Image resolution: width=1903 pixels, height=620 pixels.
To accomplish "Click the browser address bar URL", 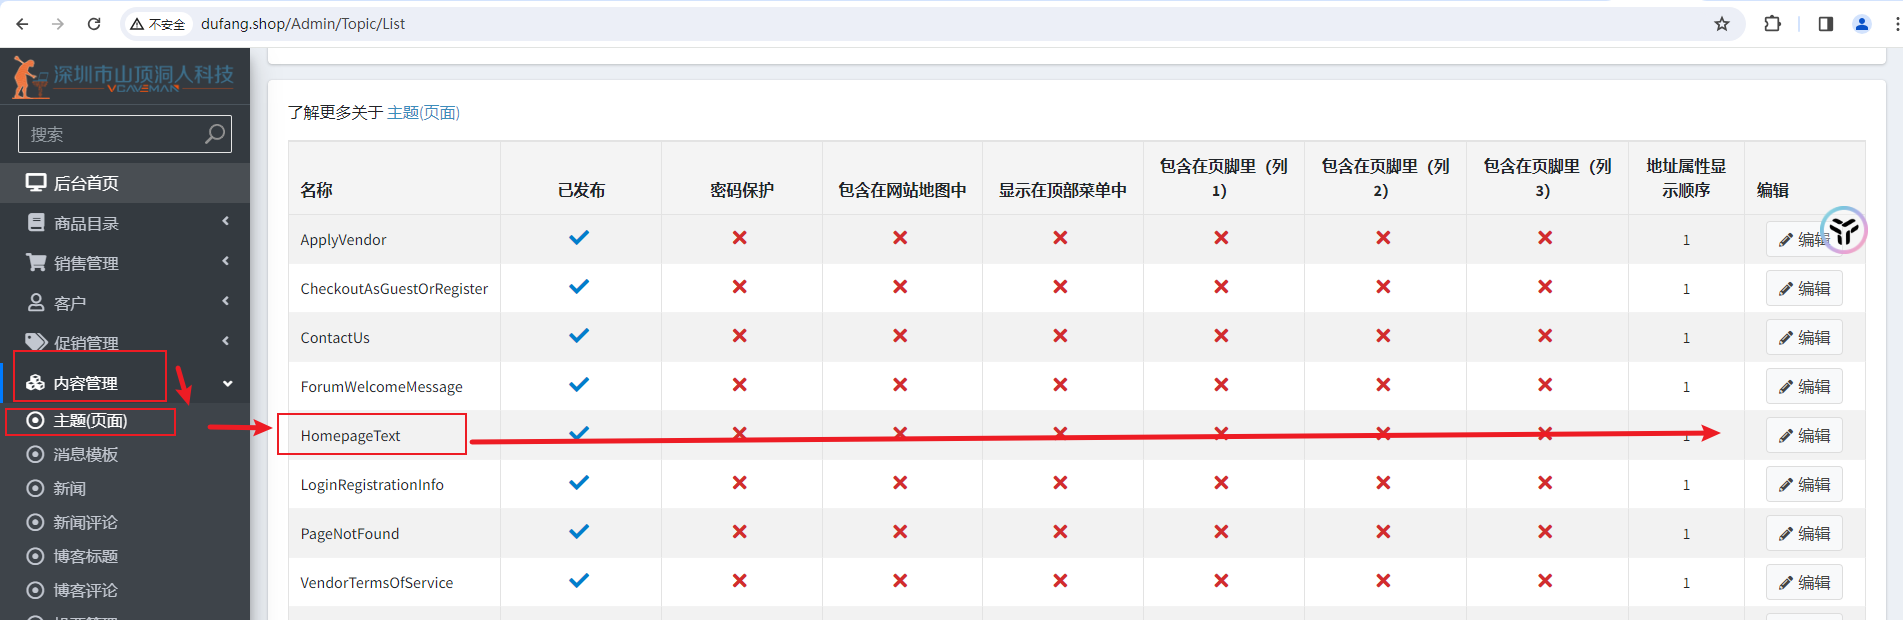I will (303, 24).
